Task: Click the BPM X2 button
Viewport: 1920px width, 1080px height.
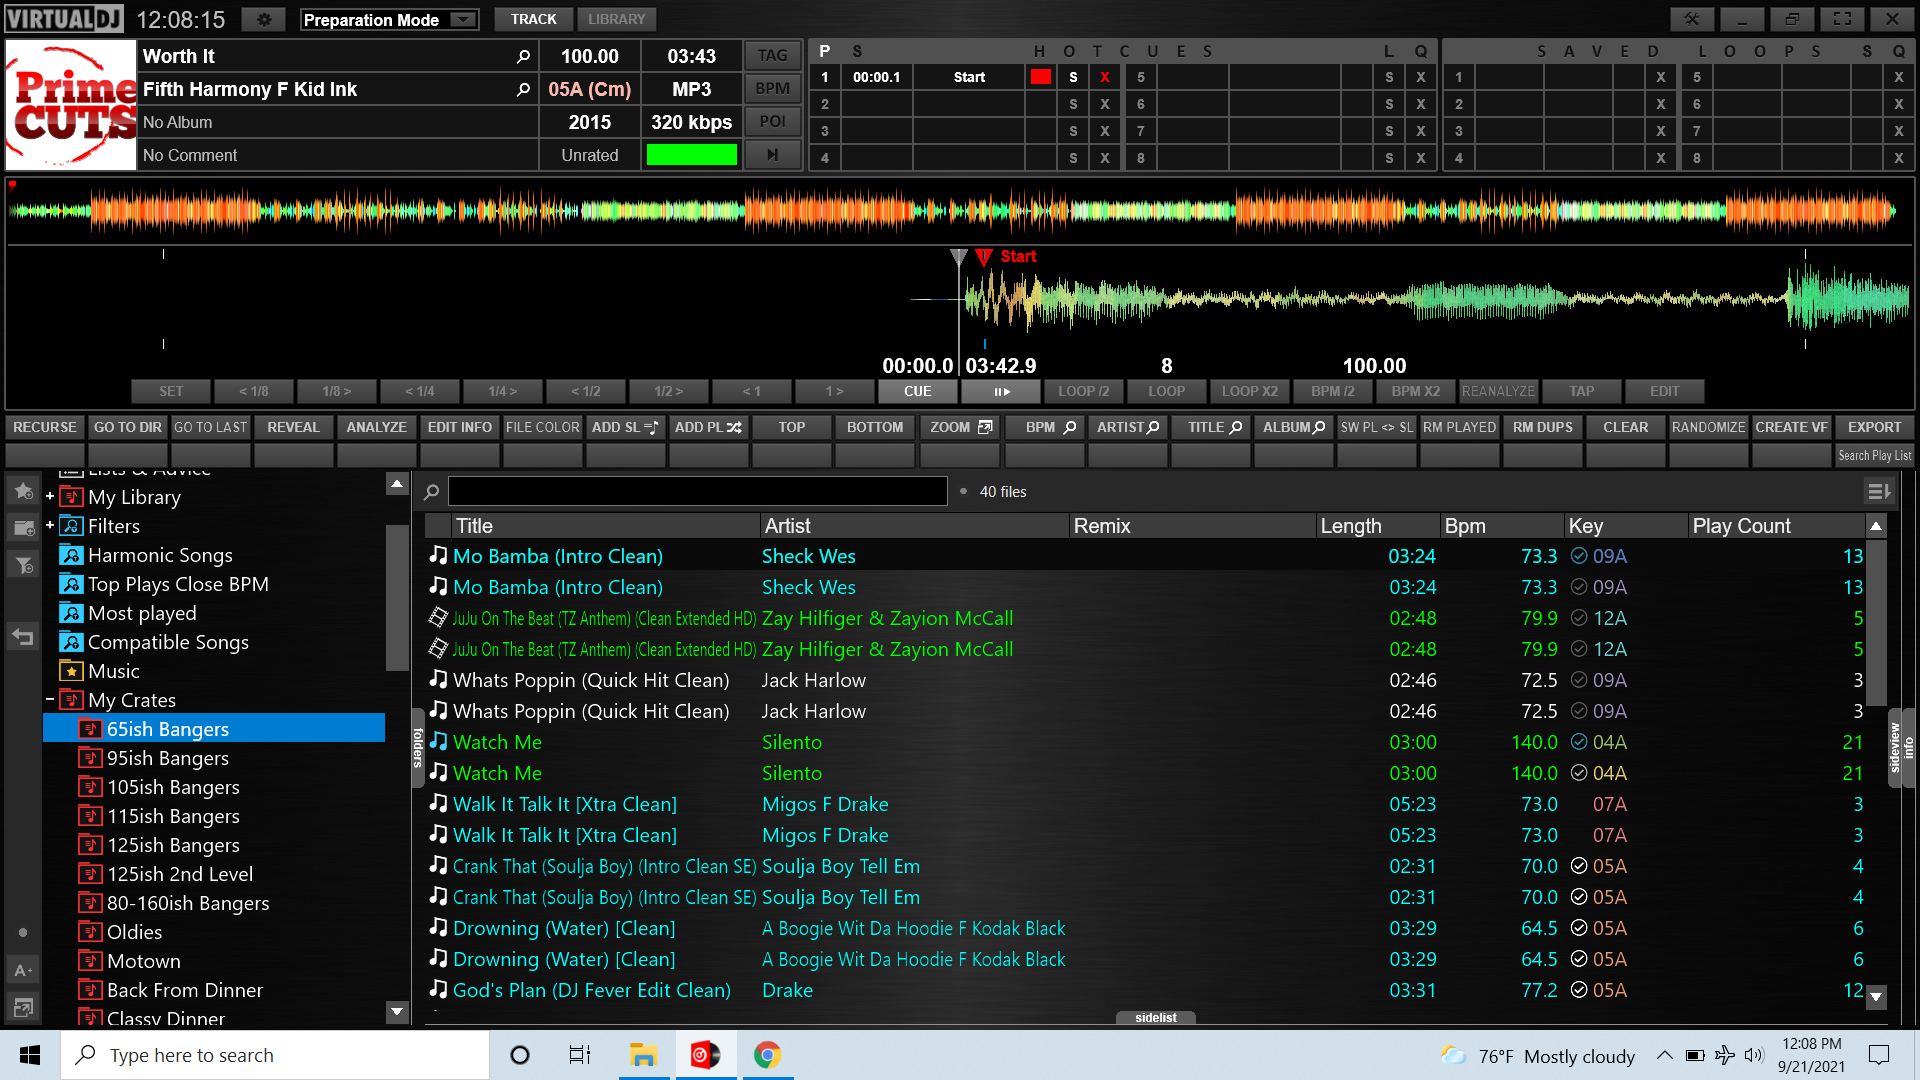Action: pos(1415,392)
